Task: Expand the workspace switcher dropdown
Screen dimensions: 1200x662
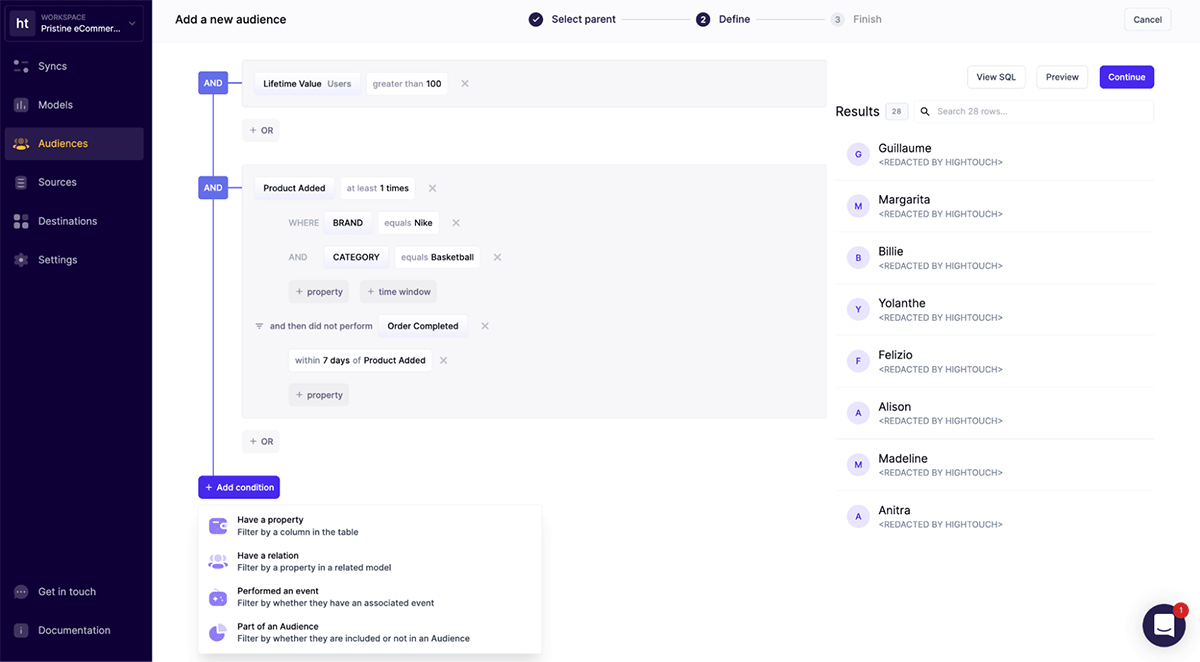Action: tap(132, 24)
